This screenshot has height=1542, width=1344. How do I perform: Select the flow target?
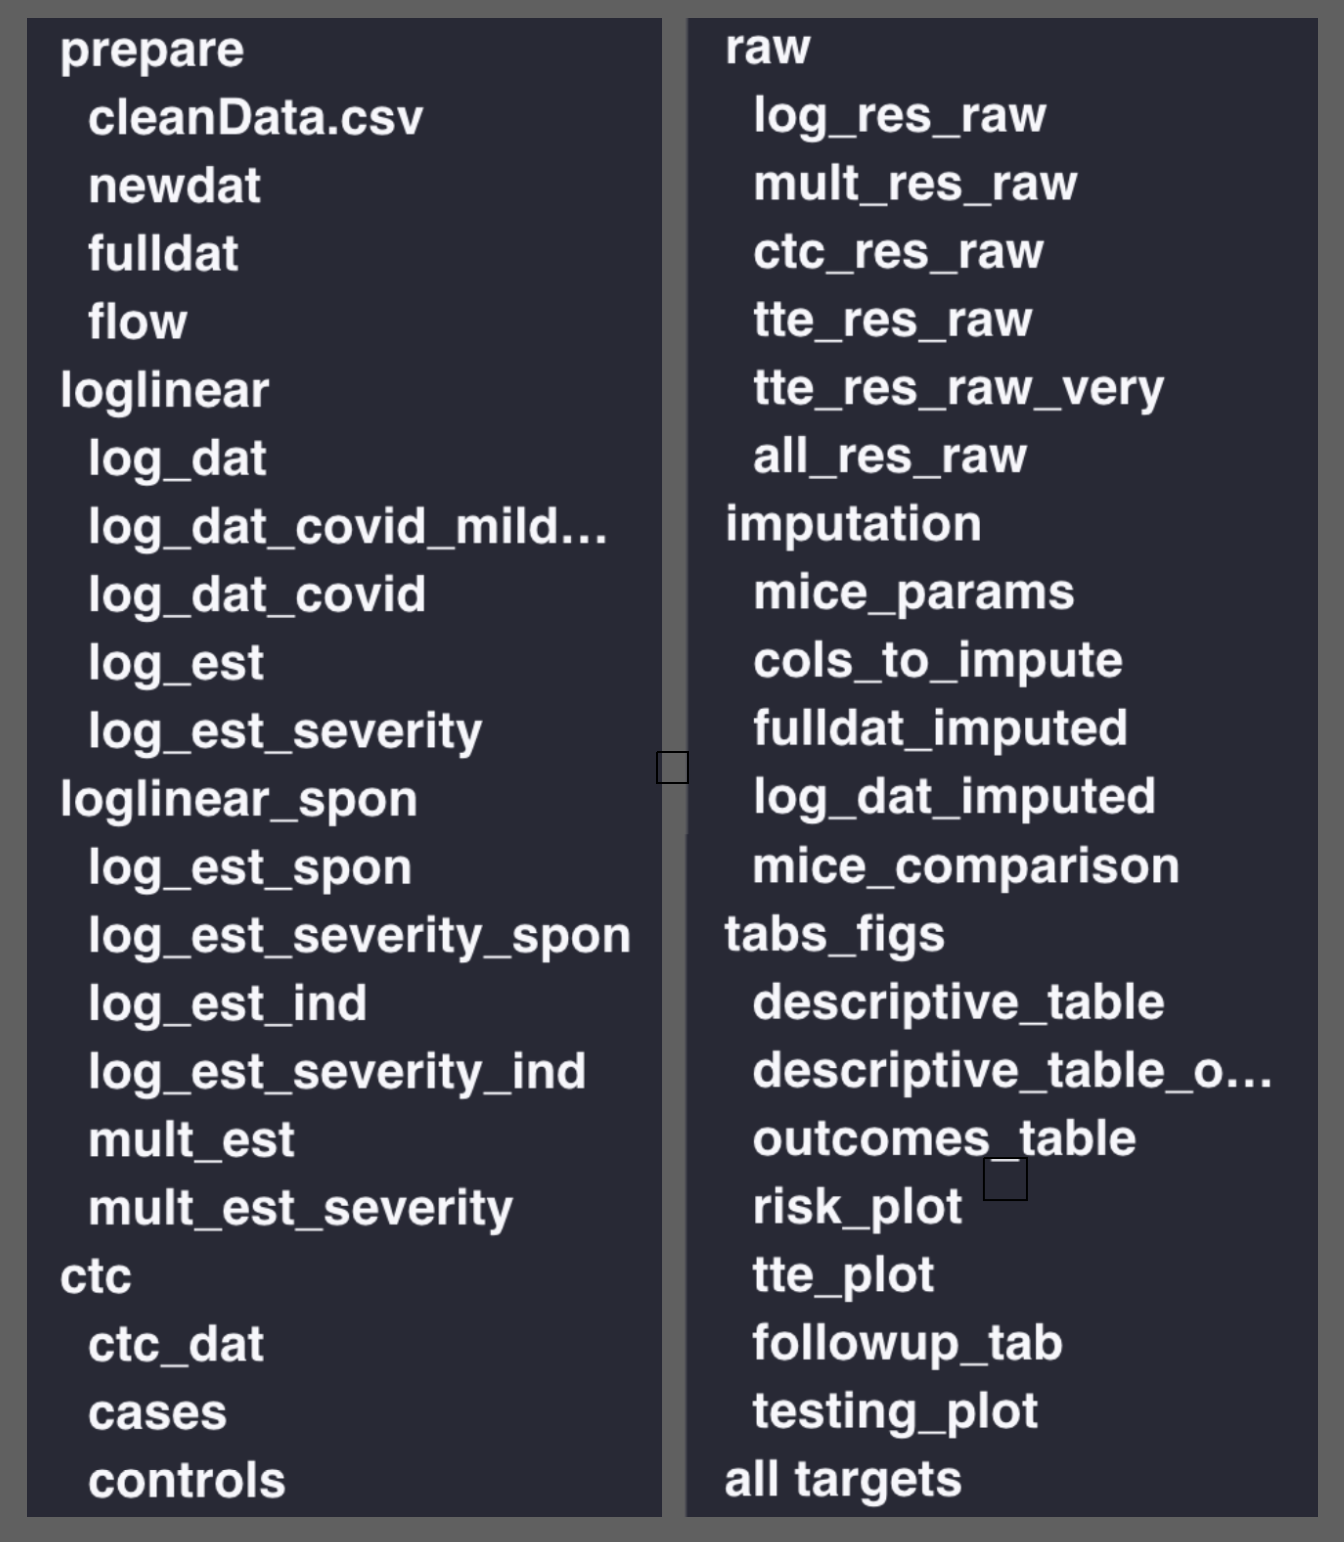click(x=138, y=322)
